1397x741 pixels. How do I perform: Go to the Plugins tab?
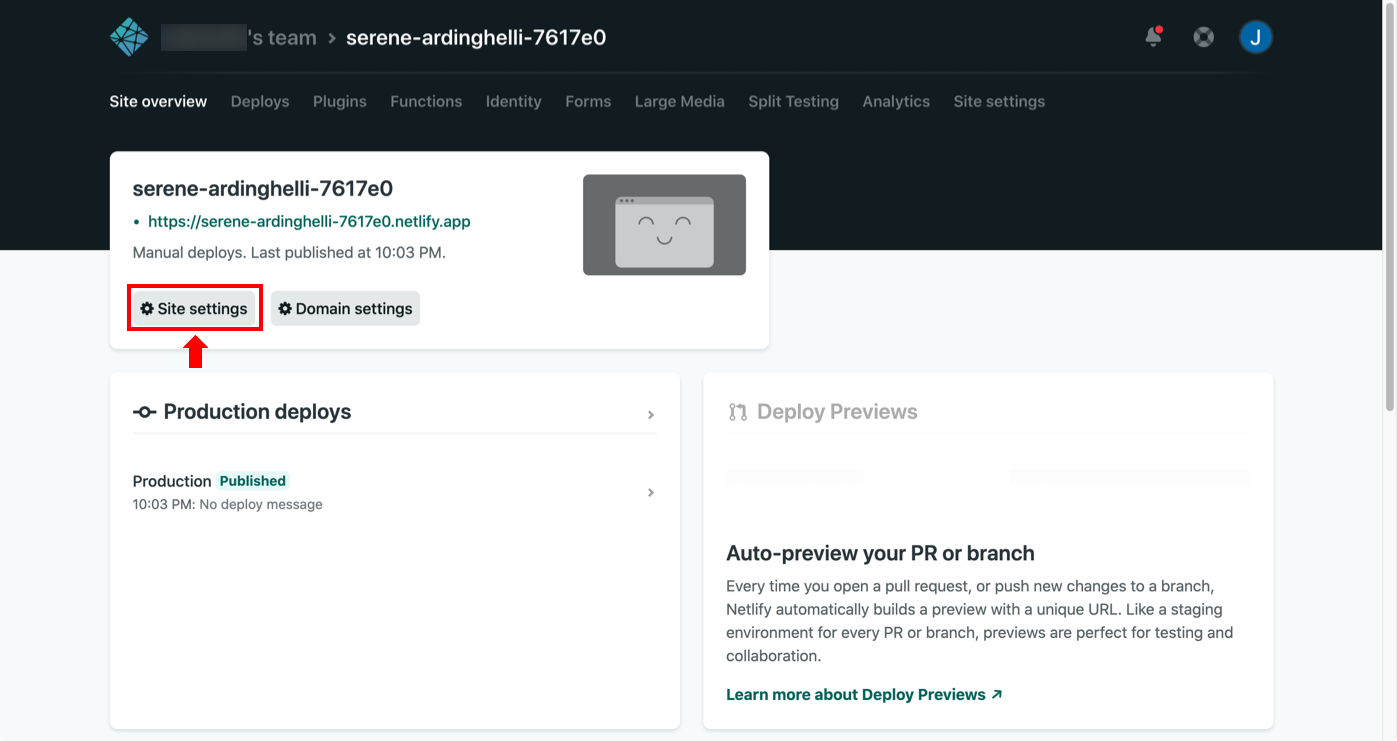pyautogui.click(x=340, y=101)
